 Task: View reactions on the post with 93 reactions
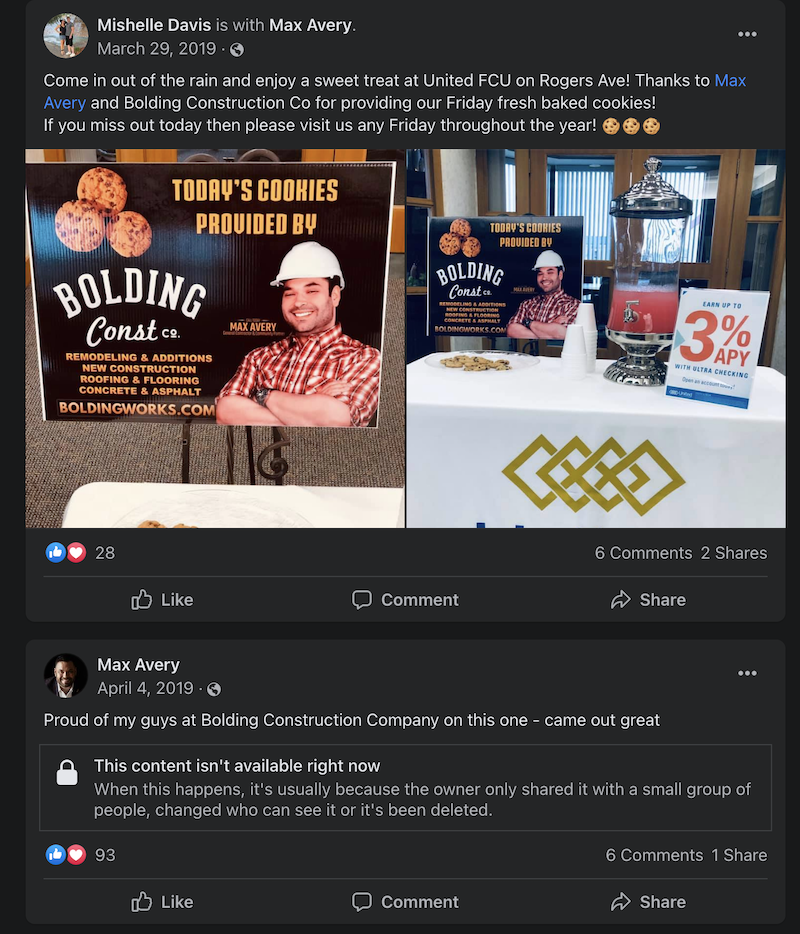80,855
